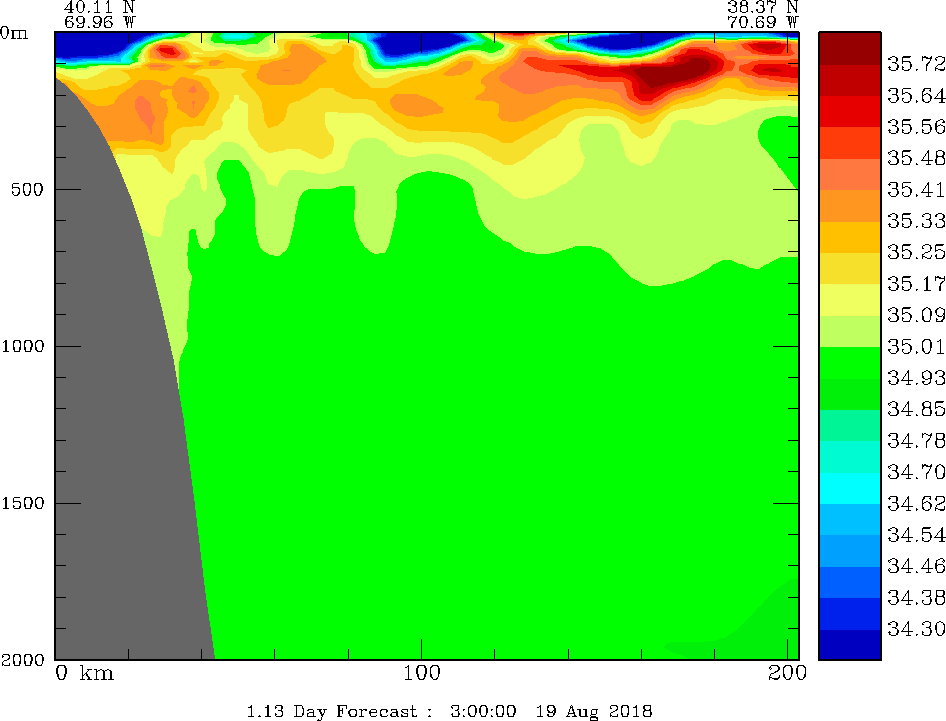Click the 34.85 colorbar label
This screenshot has height=721, width=946.
(x=916, y=409)
